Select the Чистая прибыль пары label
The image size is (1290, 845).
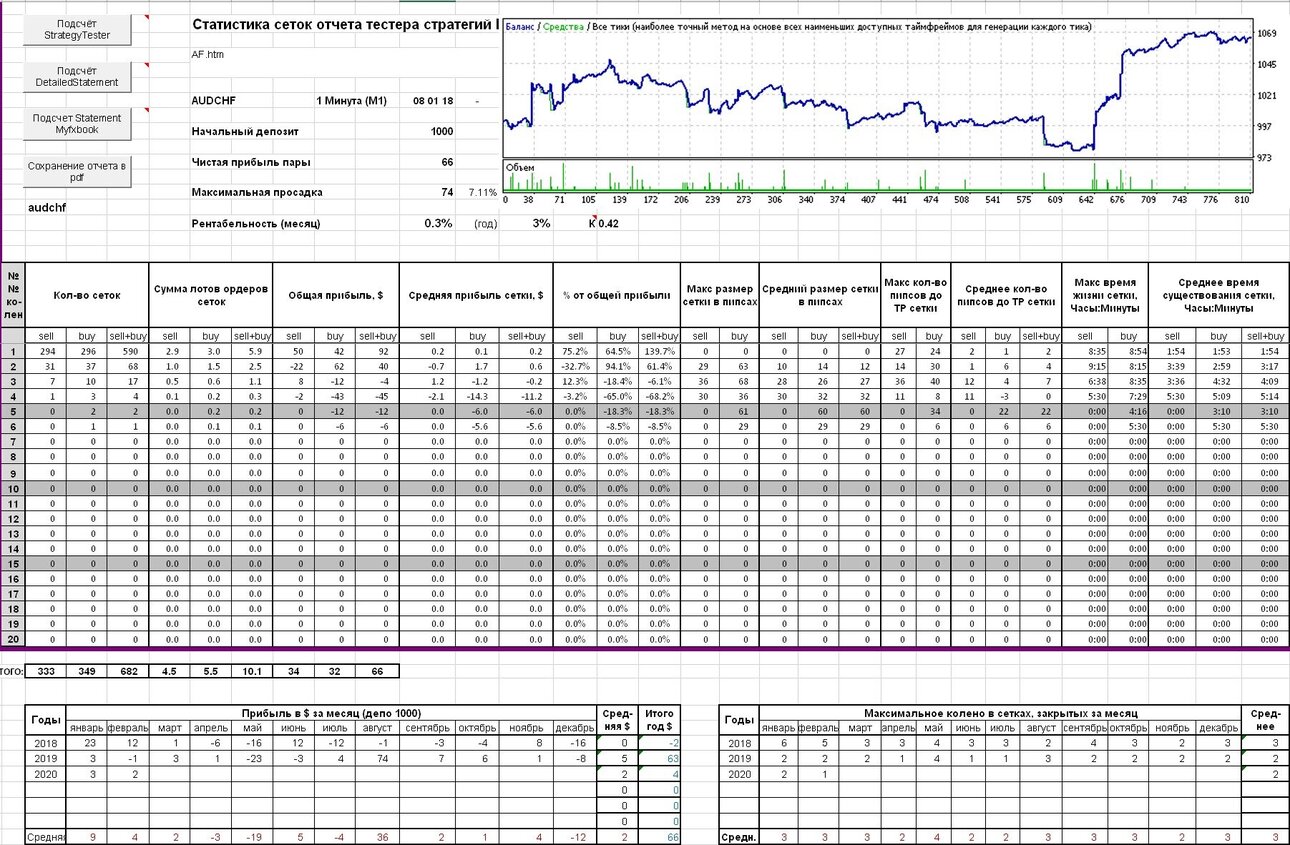pos(250,162)
